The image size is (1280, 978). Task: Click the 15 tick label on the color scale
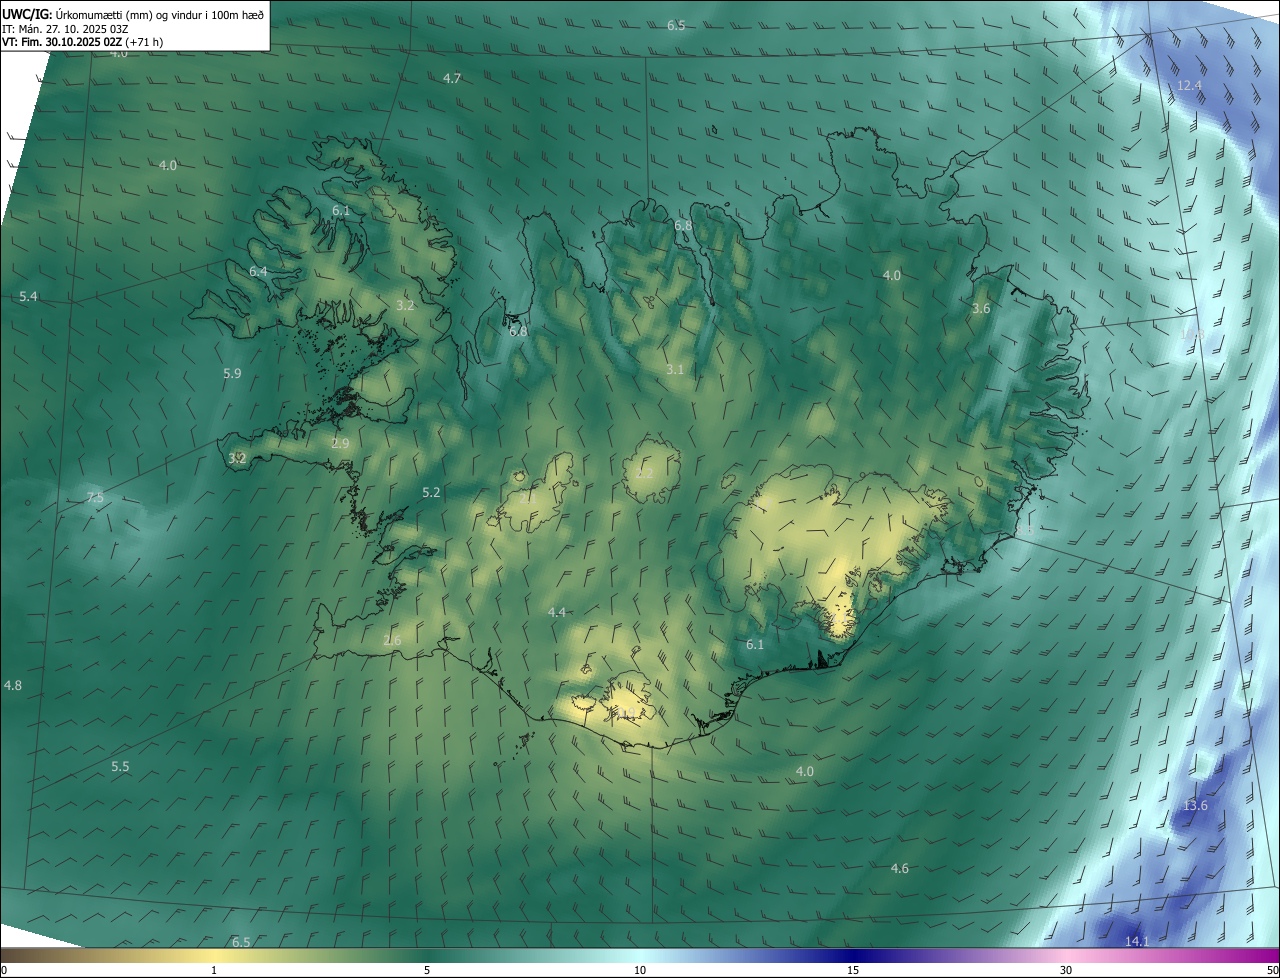(853, 970)
